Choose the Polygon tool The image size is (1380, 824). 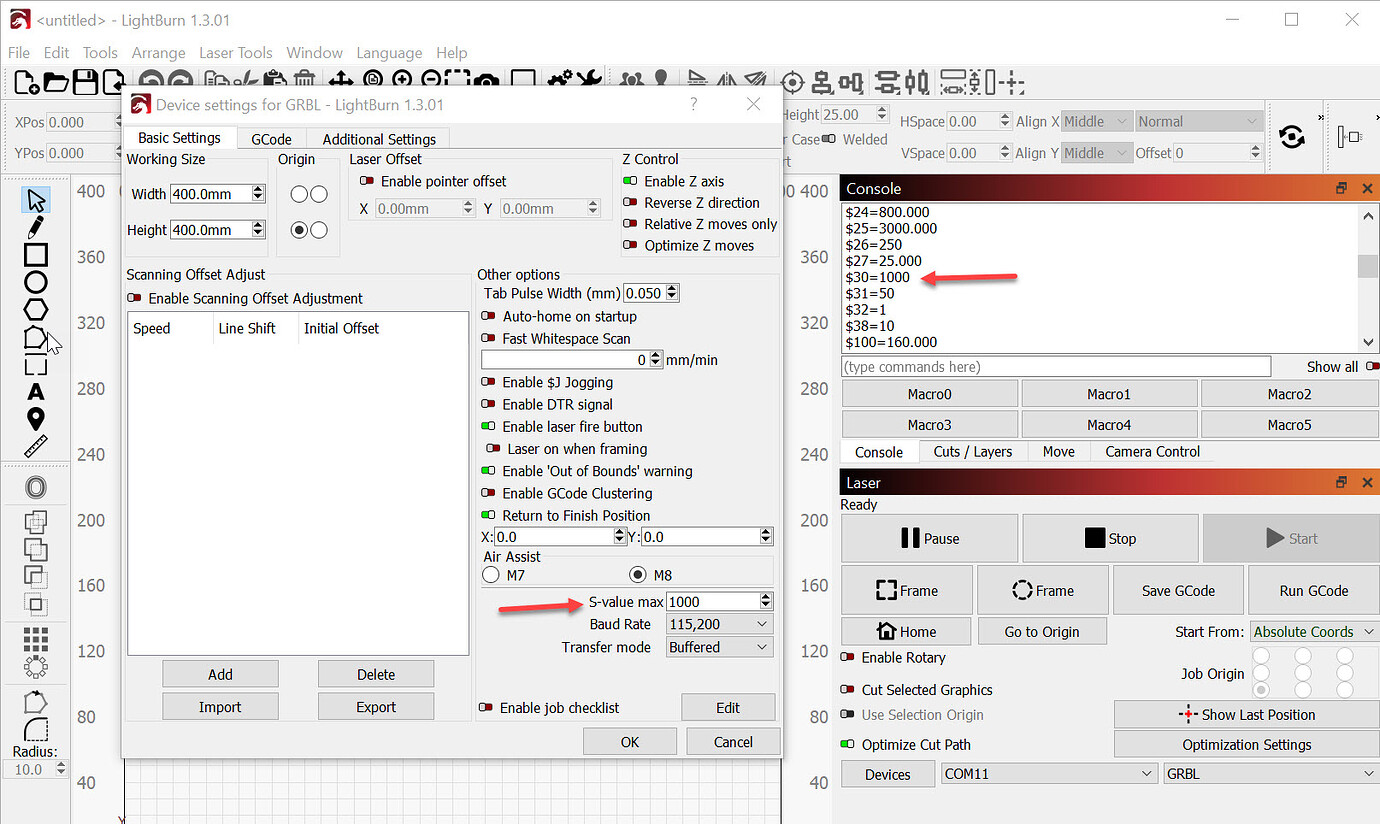35,309
